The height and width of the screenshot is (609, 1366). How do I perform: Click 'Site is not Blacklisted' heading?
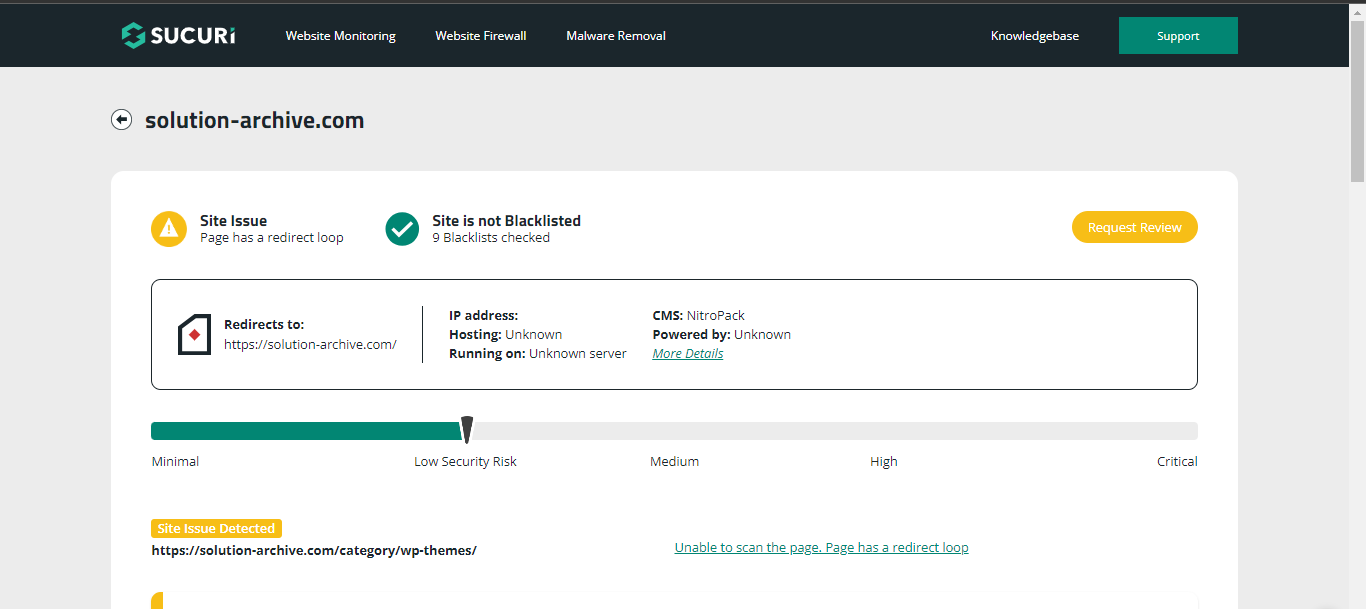tap(506, 221)
